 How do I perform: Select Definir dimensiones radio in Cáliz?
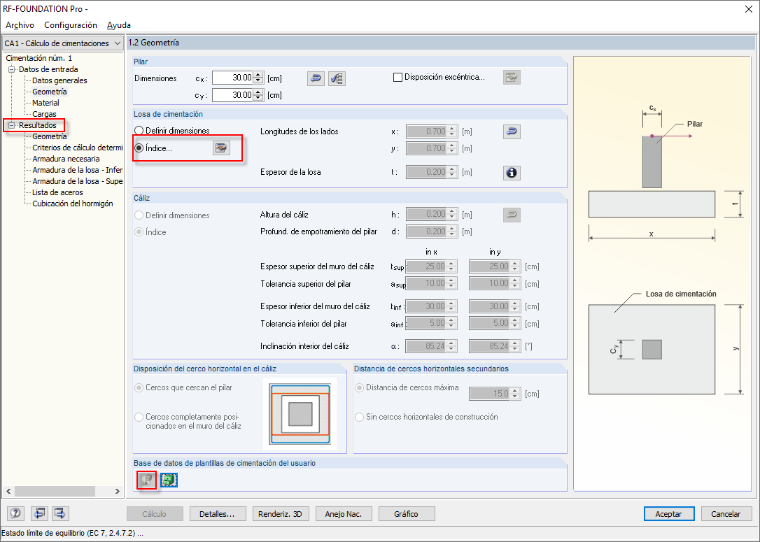pyautogui.click(x=139, y=215)
